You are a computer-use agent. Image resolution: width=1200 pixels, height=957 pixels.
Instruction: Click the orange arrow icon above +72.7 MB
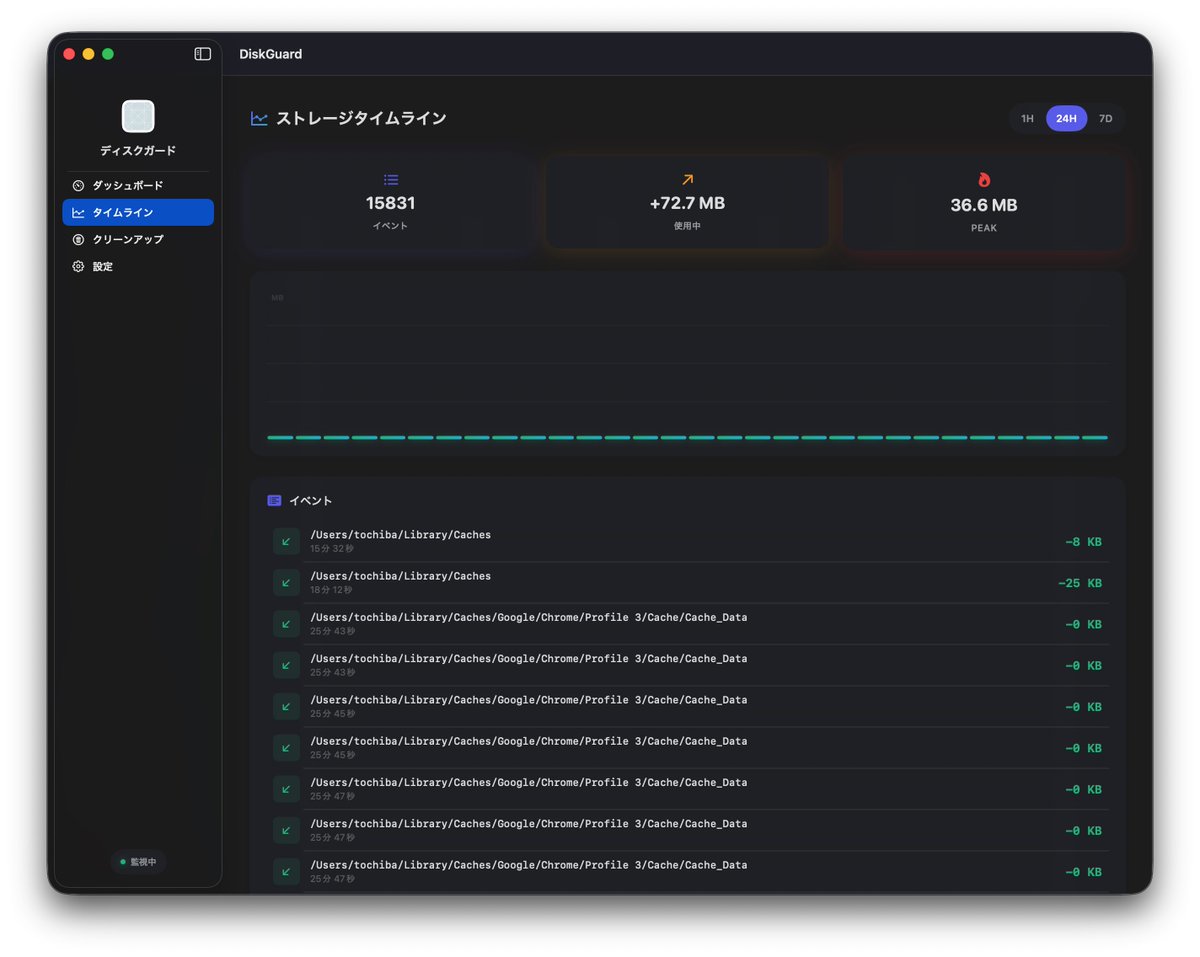click(687, 180)
